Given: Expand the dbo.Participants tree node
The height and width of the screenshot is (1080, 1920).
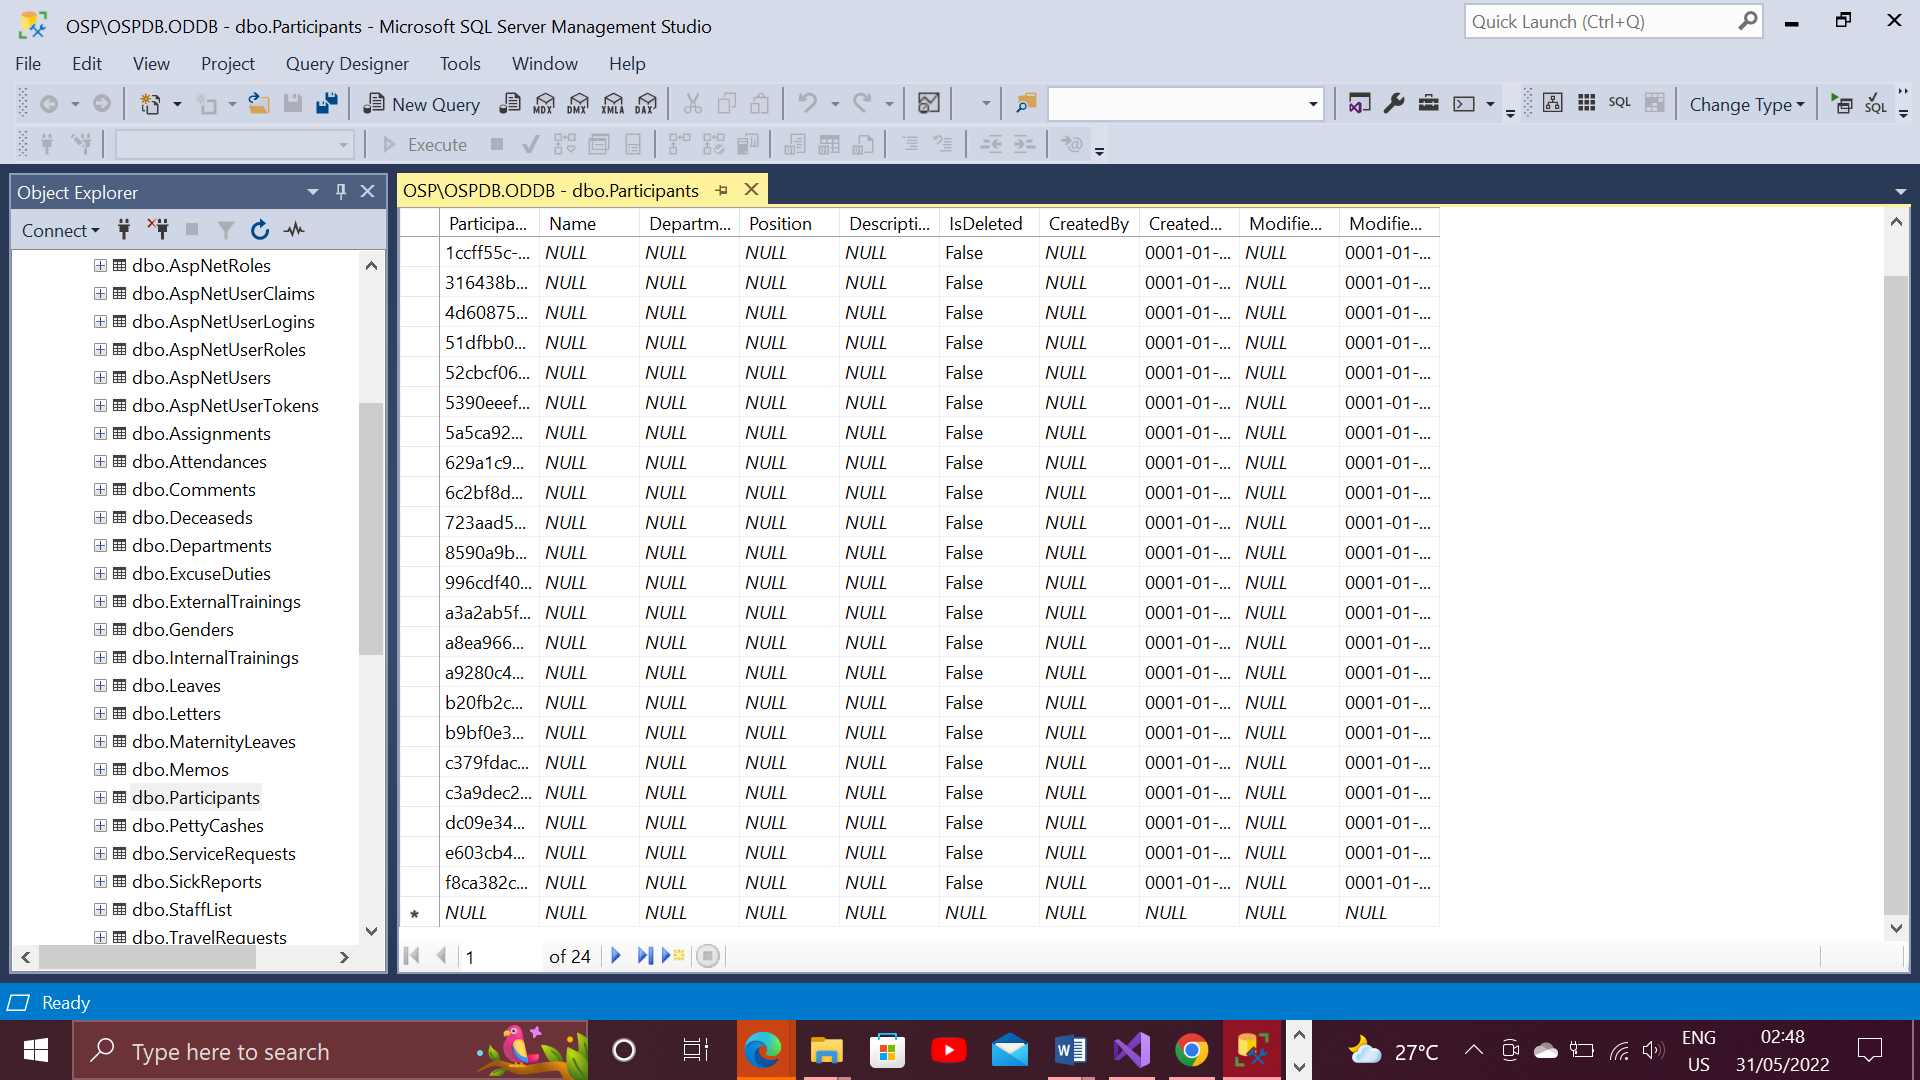Looking at the screenshot, I should click(x=100, y=797).
